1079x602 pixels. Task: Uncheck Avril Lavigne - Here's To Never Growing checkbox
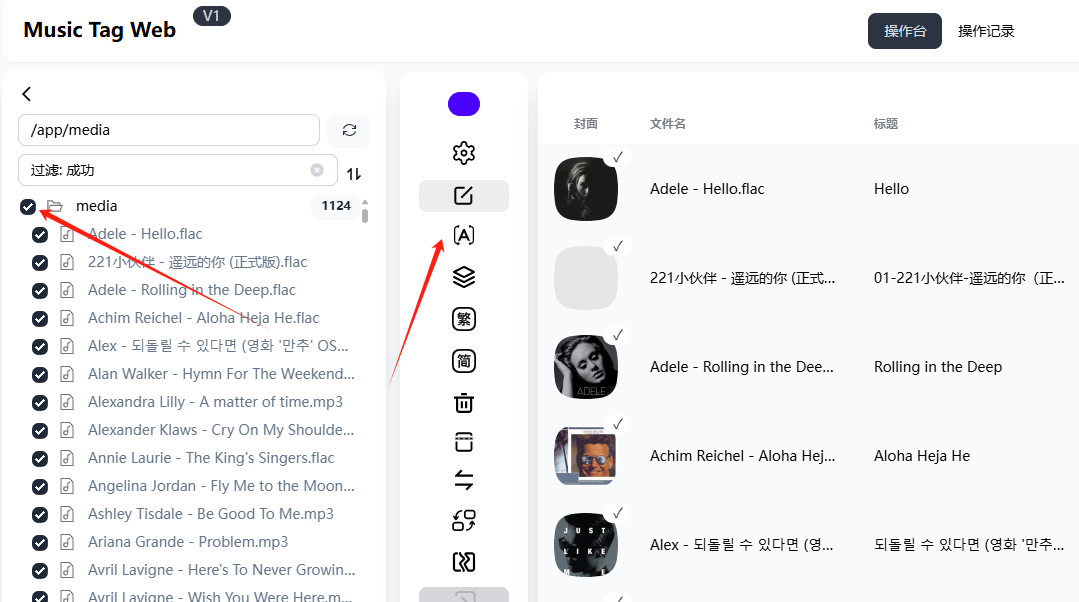click(x=40, y=570)
